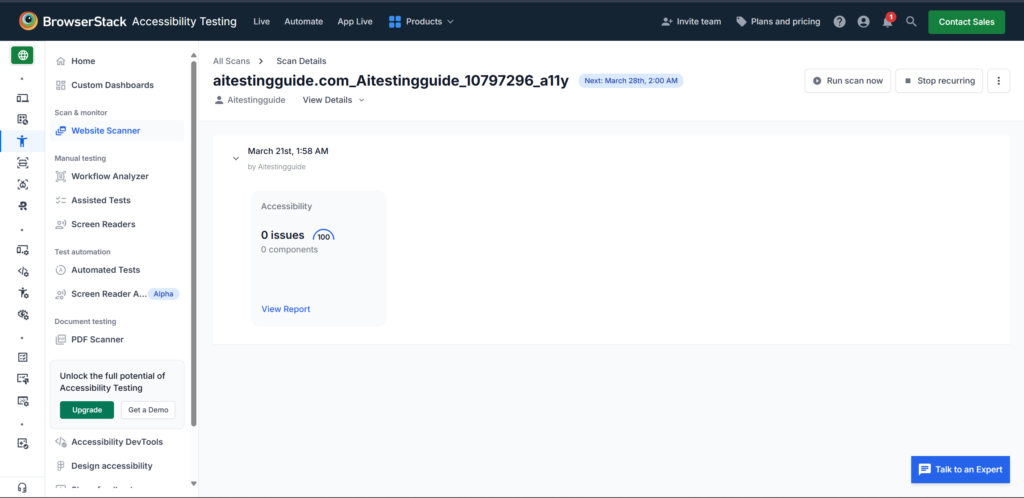Select the devices icon in left rail

23,98
